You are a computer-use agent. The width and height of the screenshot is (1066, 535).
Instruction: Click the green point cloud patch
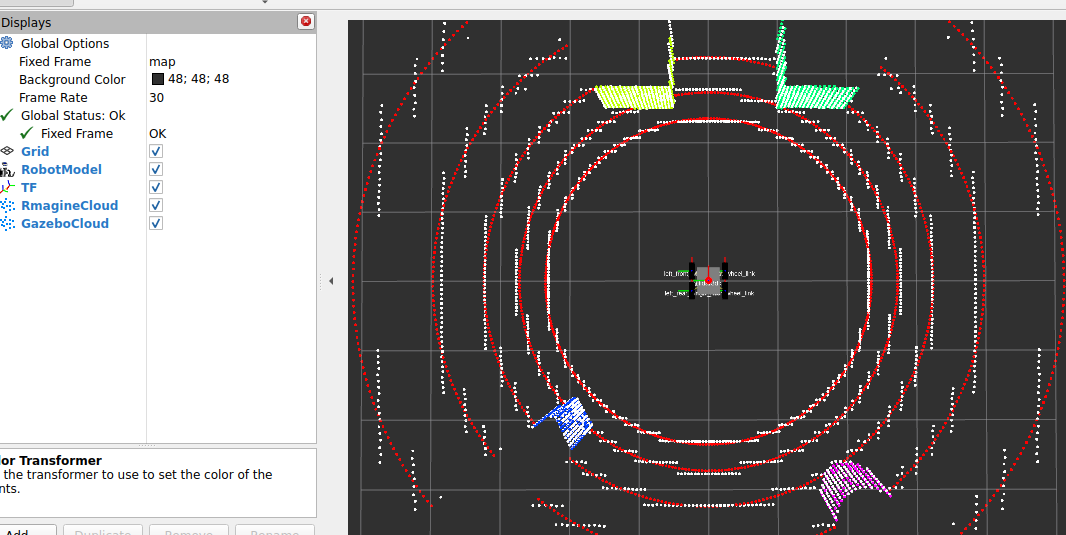[x=816, y=97]
